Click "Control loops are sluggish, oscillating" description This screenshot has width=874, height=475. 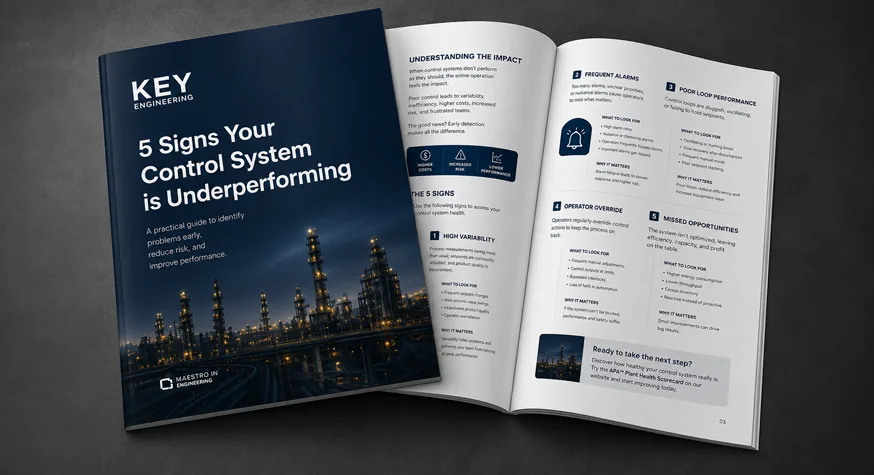(707, 108)
